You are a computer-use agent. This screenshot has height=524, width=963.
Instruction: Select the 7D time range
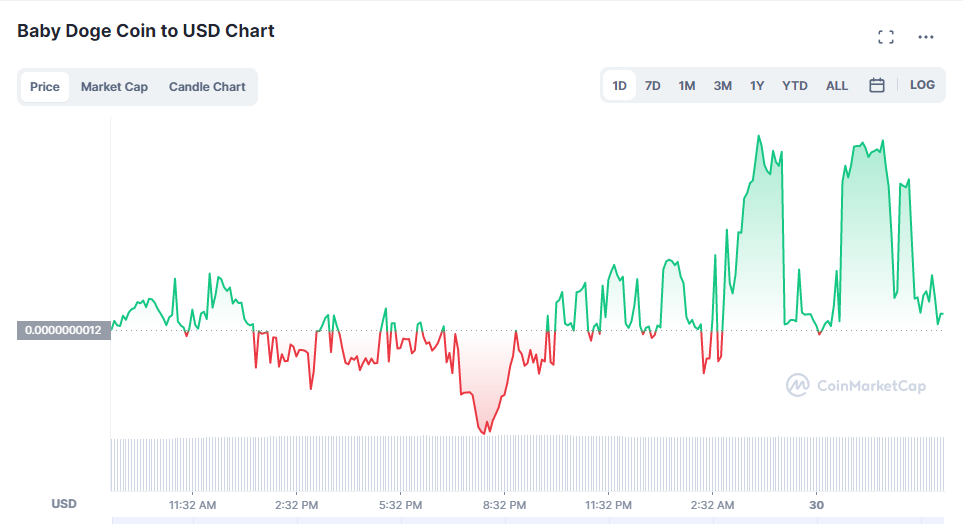[652, 85]
